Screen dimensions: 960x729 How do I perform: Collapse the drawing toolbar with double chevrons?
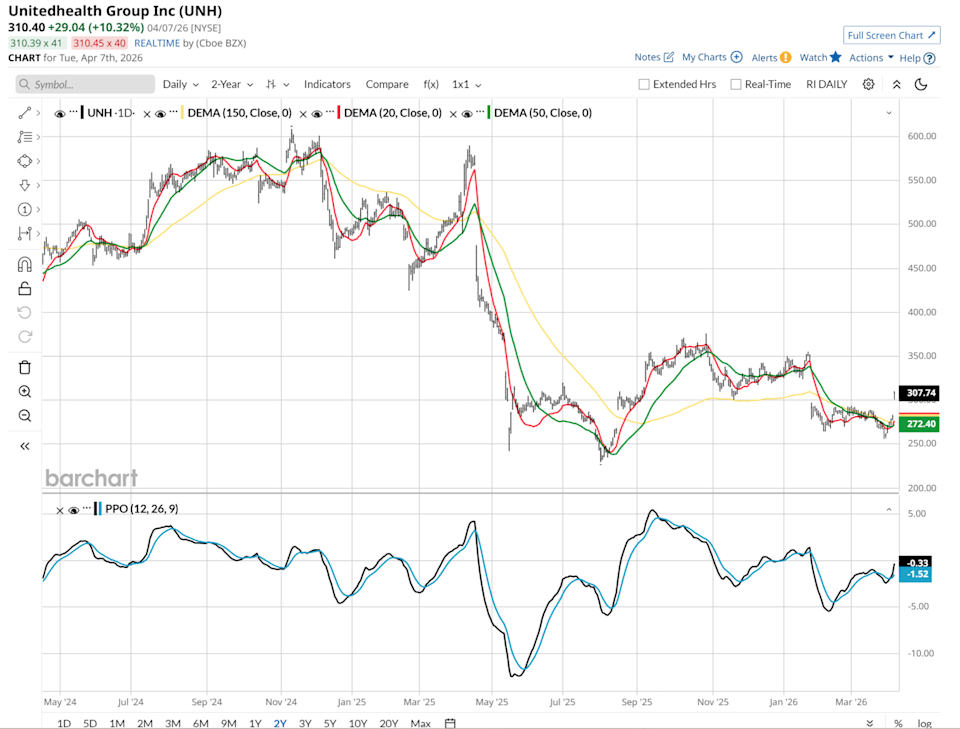24,447
